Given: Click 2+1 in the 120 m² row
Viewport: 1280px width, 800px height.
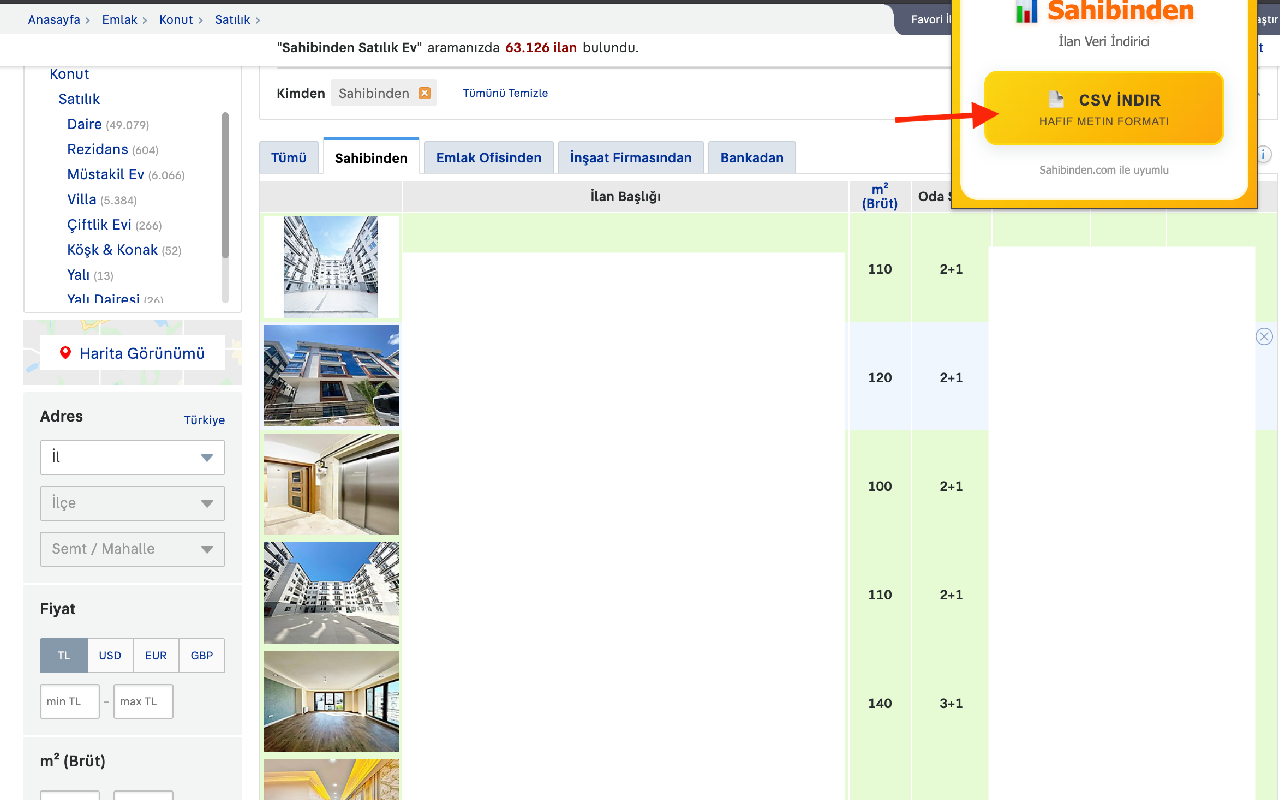Looking at the screenshot, I should pos(951,377).
